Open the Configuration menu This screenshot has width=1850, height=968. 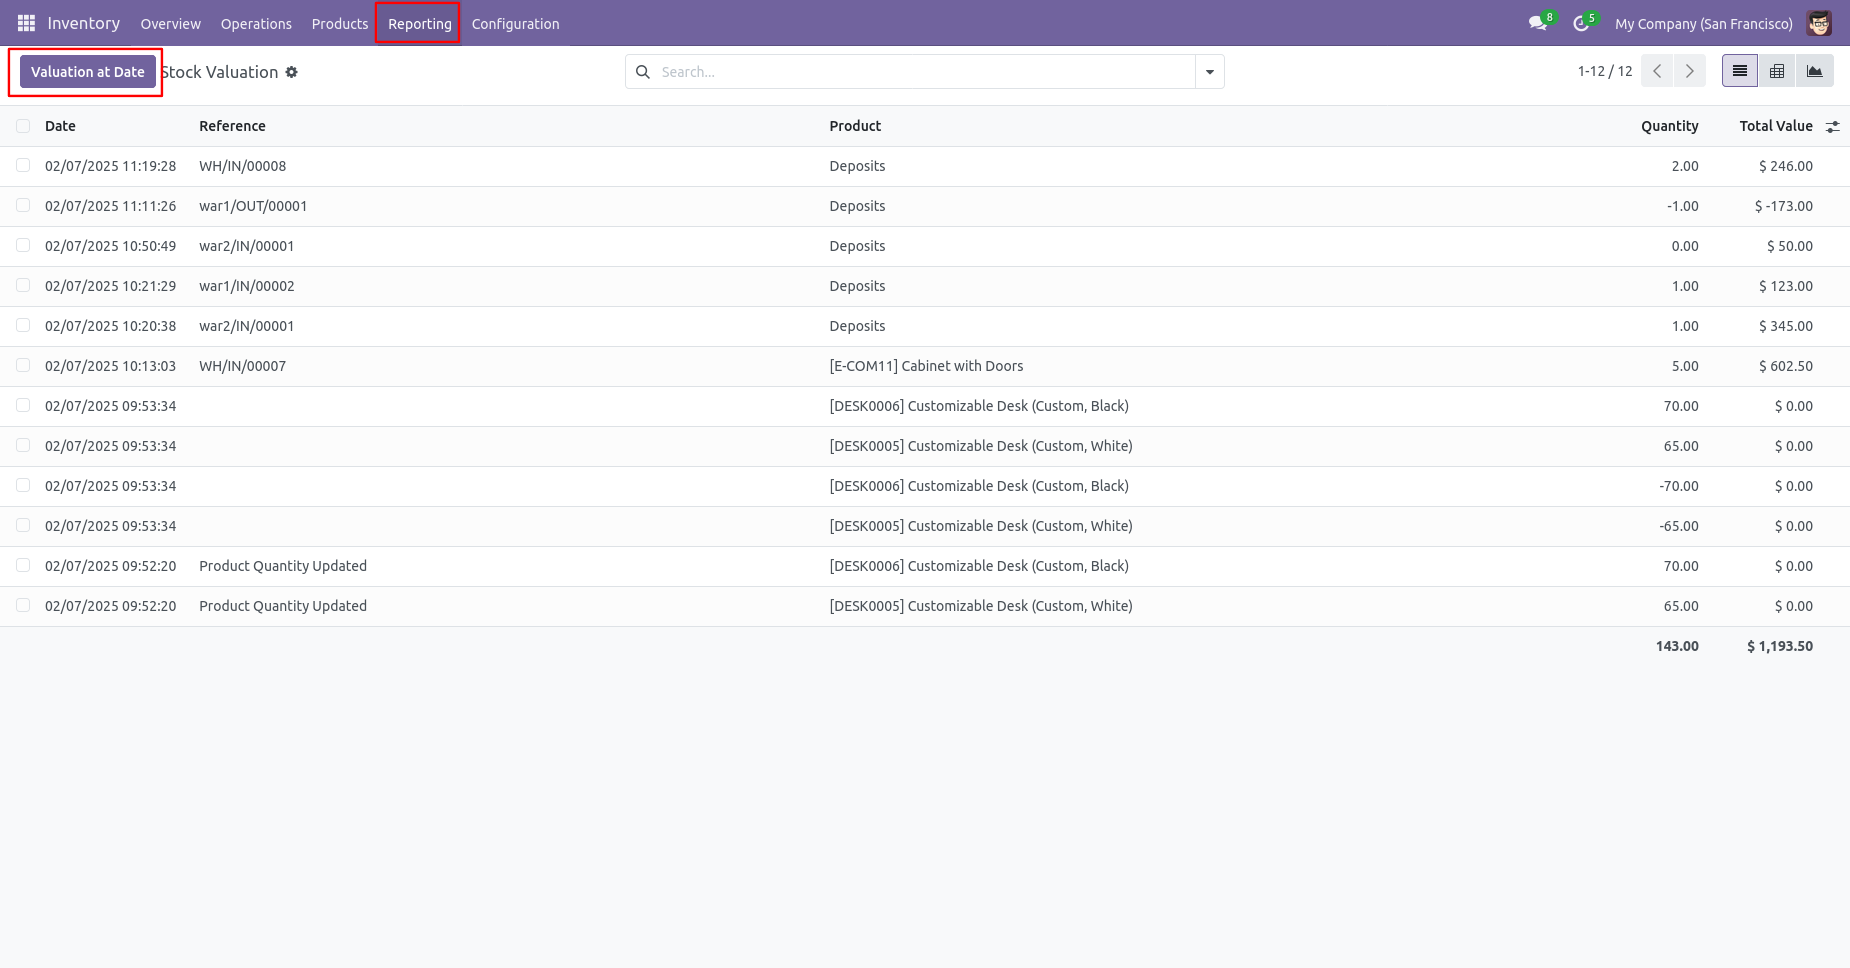[516, 24]
